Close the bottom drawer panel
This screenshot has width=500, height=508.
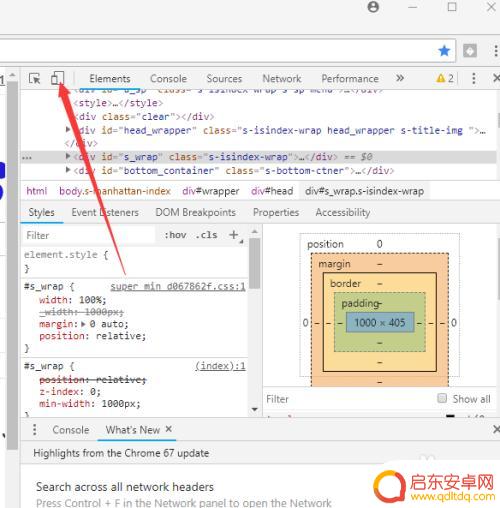[496, 429]
